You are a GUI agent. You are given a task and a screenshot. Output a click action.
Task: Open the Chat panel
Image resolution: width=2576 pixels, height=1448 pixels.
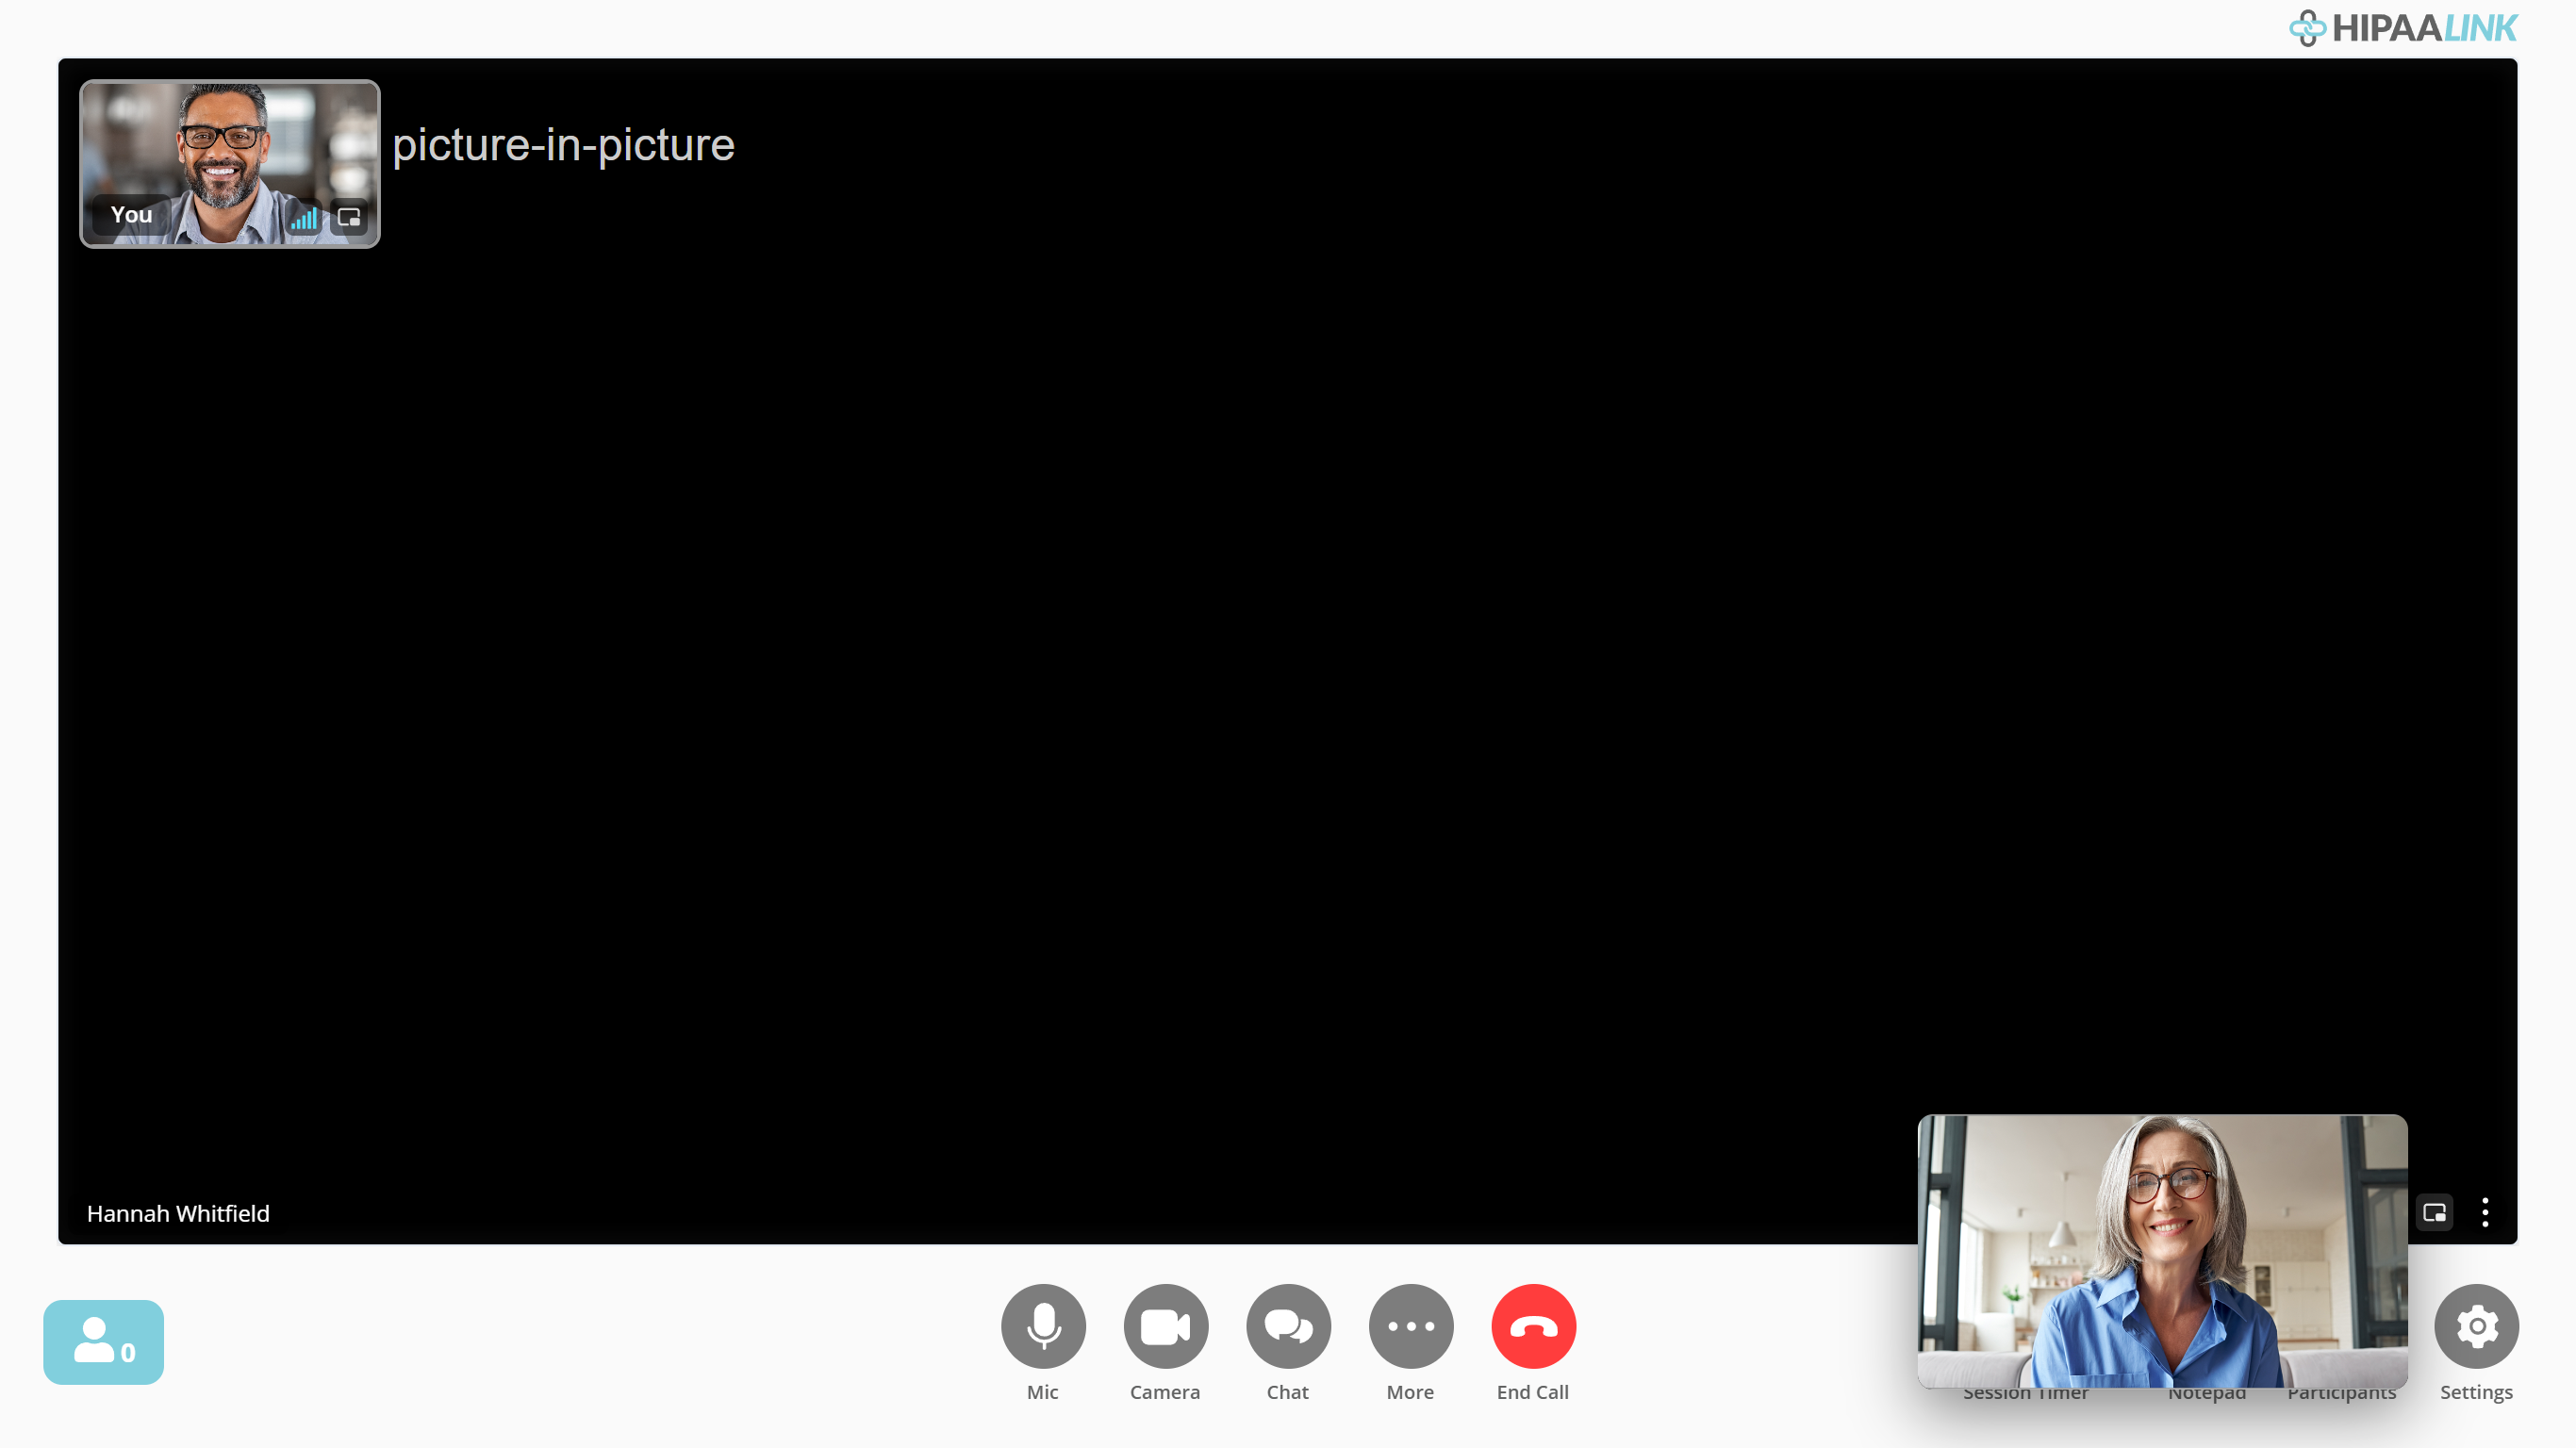pyautogui.click(x=1289, y=1326)
